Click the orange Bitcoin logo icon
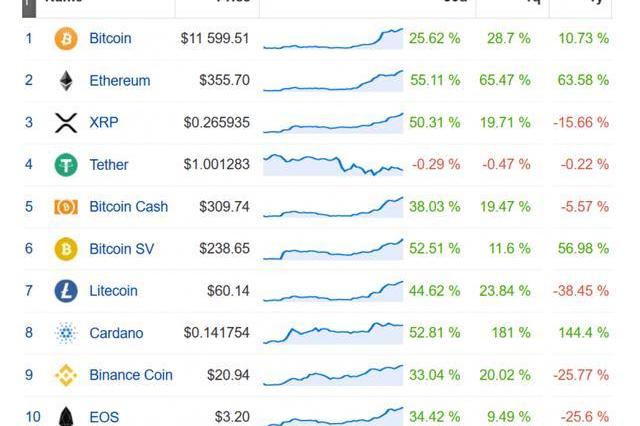Screen dimensions: 640x426 [x=66, y=38]
